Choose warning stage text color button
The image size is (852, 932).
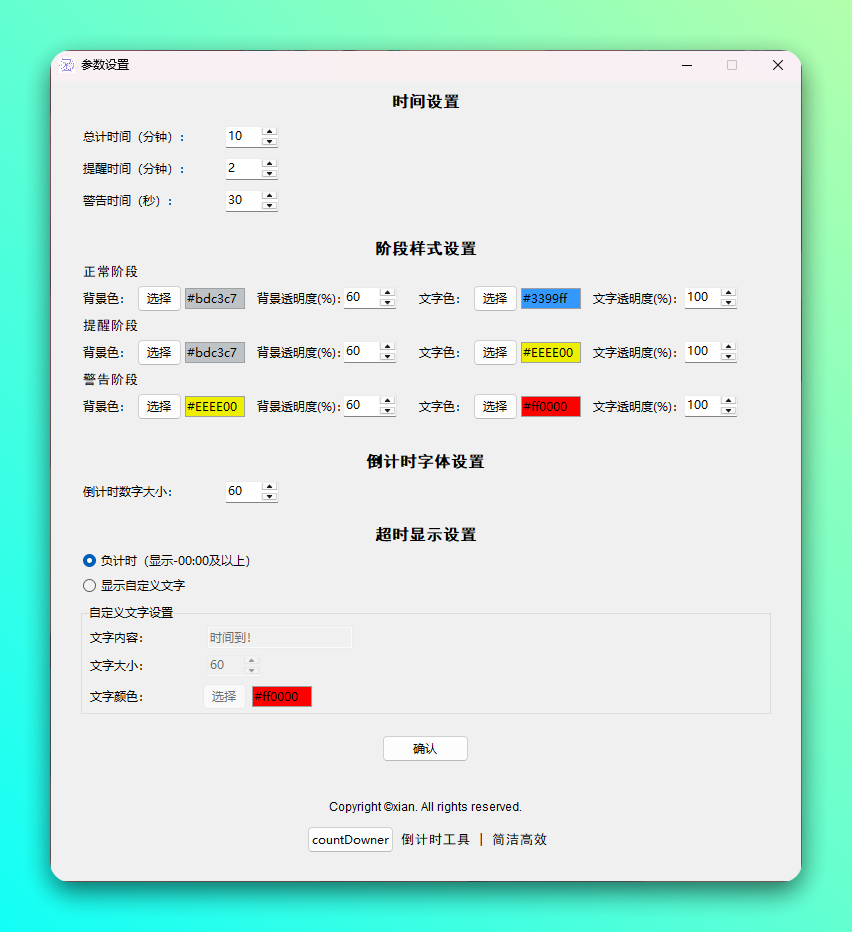[x=495, y=407]
